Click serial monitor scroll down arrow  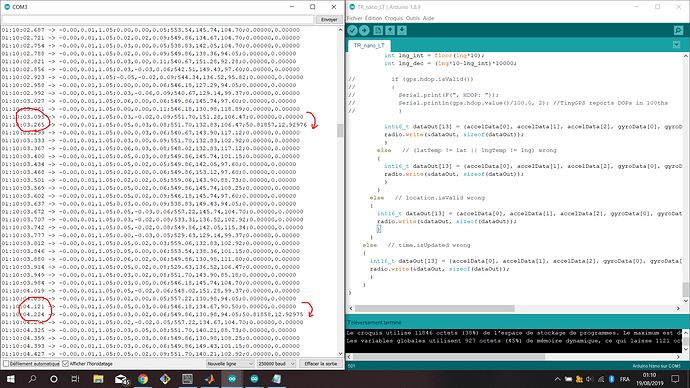tap(340, 353)
